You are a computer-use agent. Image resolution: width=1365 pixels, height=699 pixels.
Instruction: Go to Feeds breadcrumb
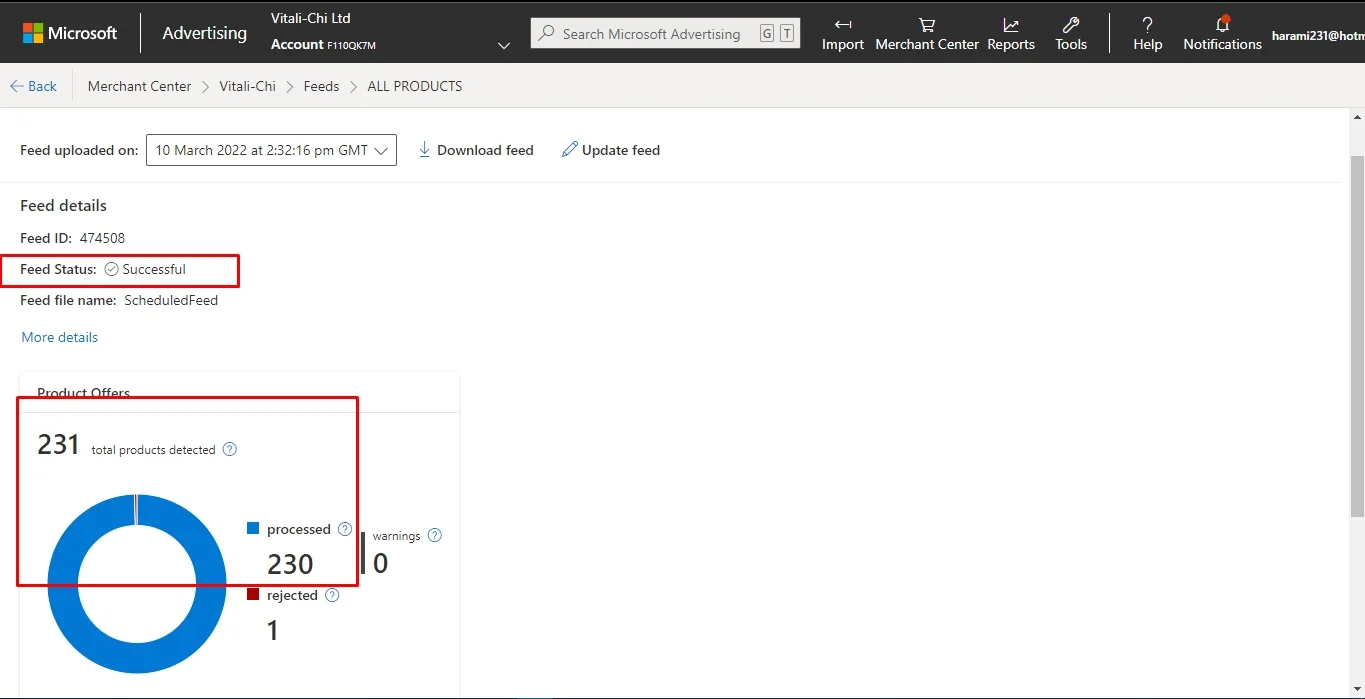point(321,86)
